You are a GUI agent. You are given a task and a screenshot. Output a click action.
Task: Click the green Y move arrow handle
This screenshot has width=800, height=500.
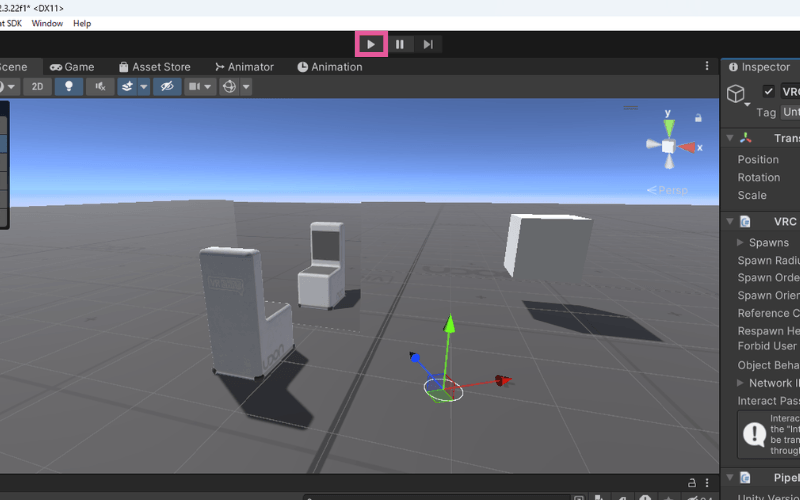pos(449,324)
